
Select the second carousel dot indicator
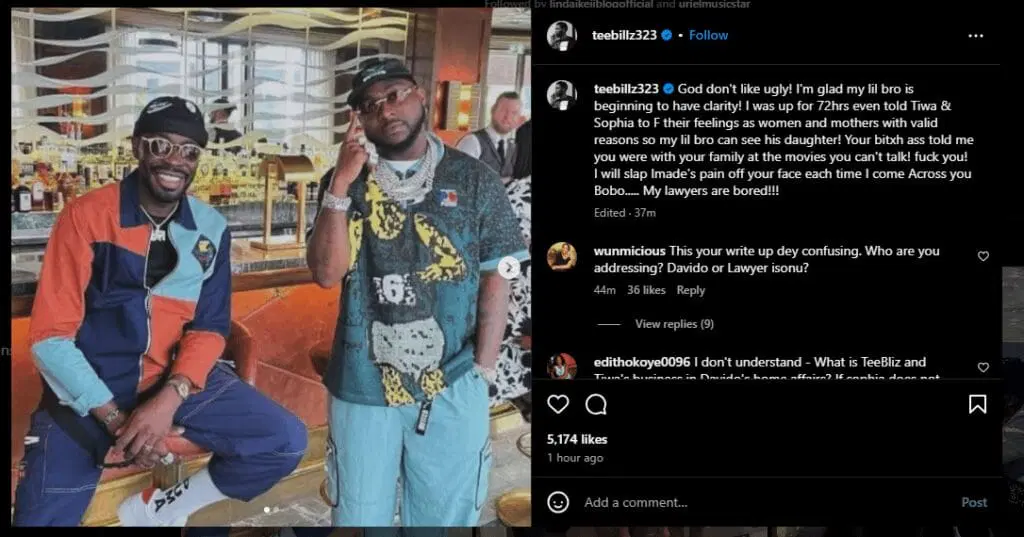click(x=276, y=510)
